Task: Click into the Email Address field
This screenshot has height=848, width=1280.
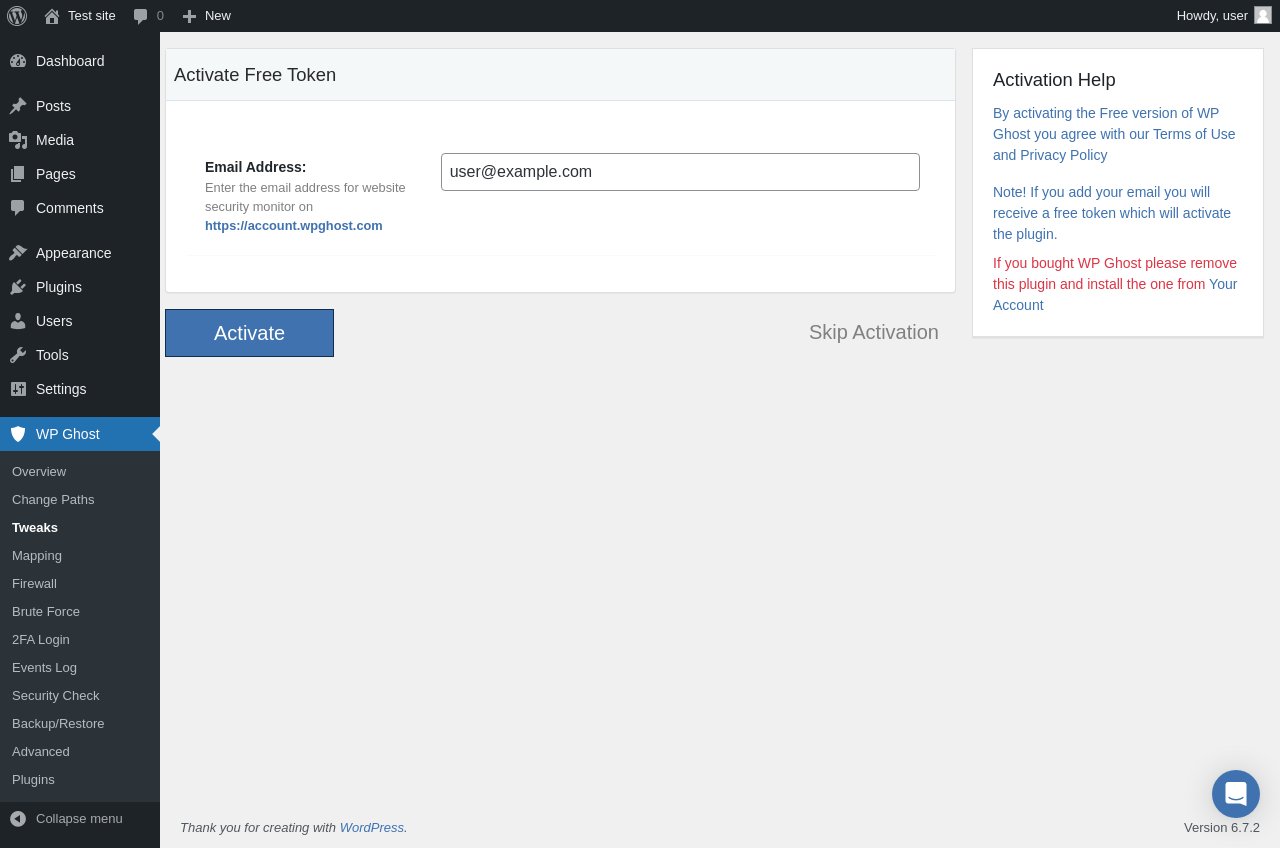Action: click(x=680, y=172)
